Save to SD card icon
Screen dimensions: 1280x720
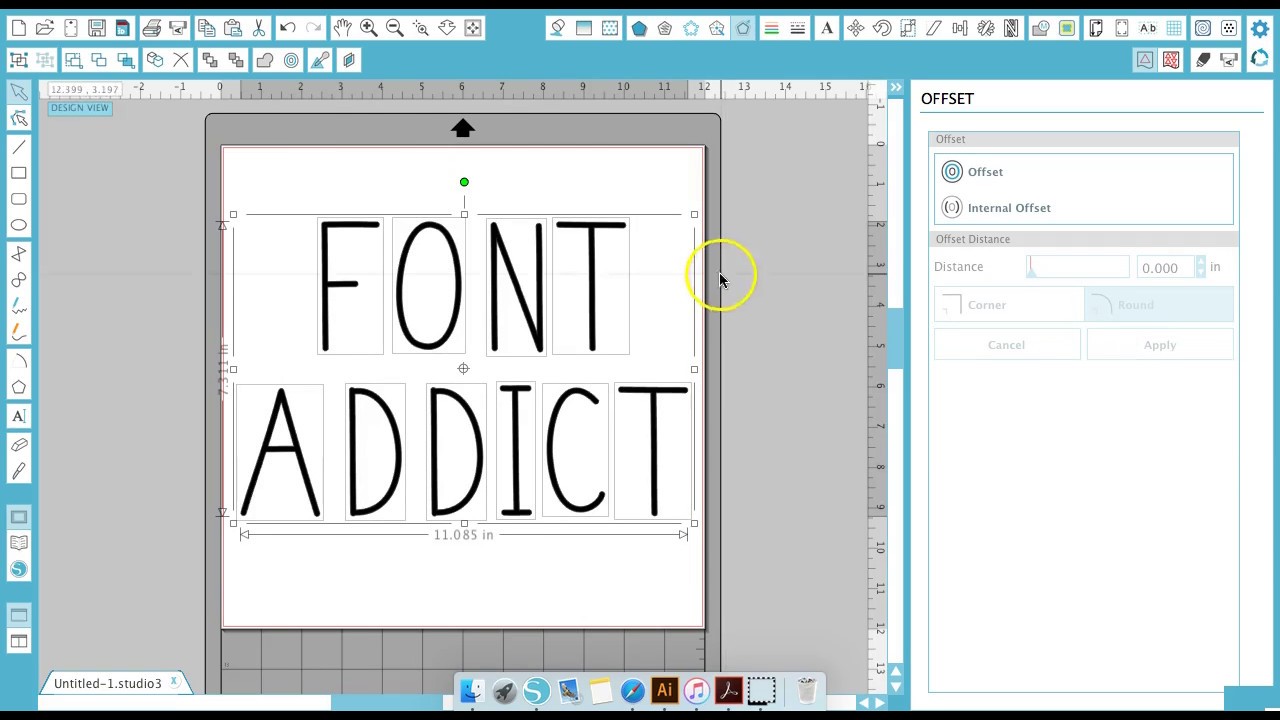click(x=123, y=28)
